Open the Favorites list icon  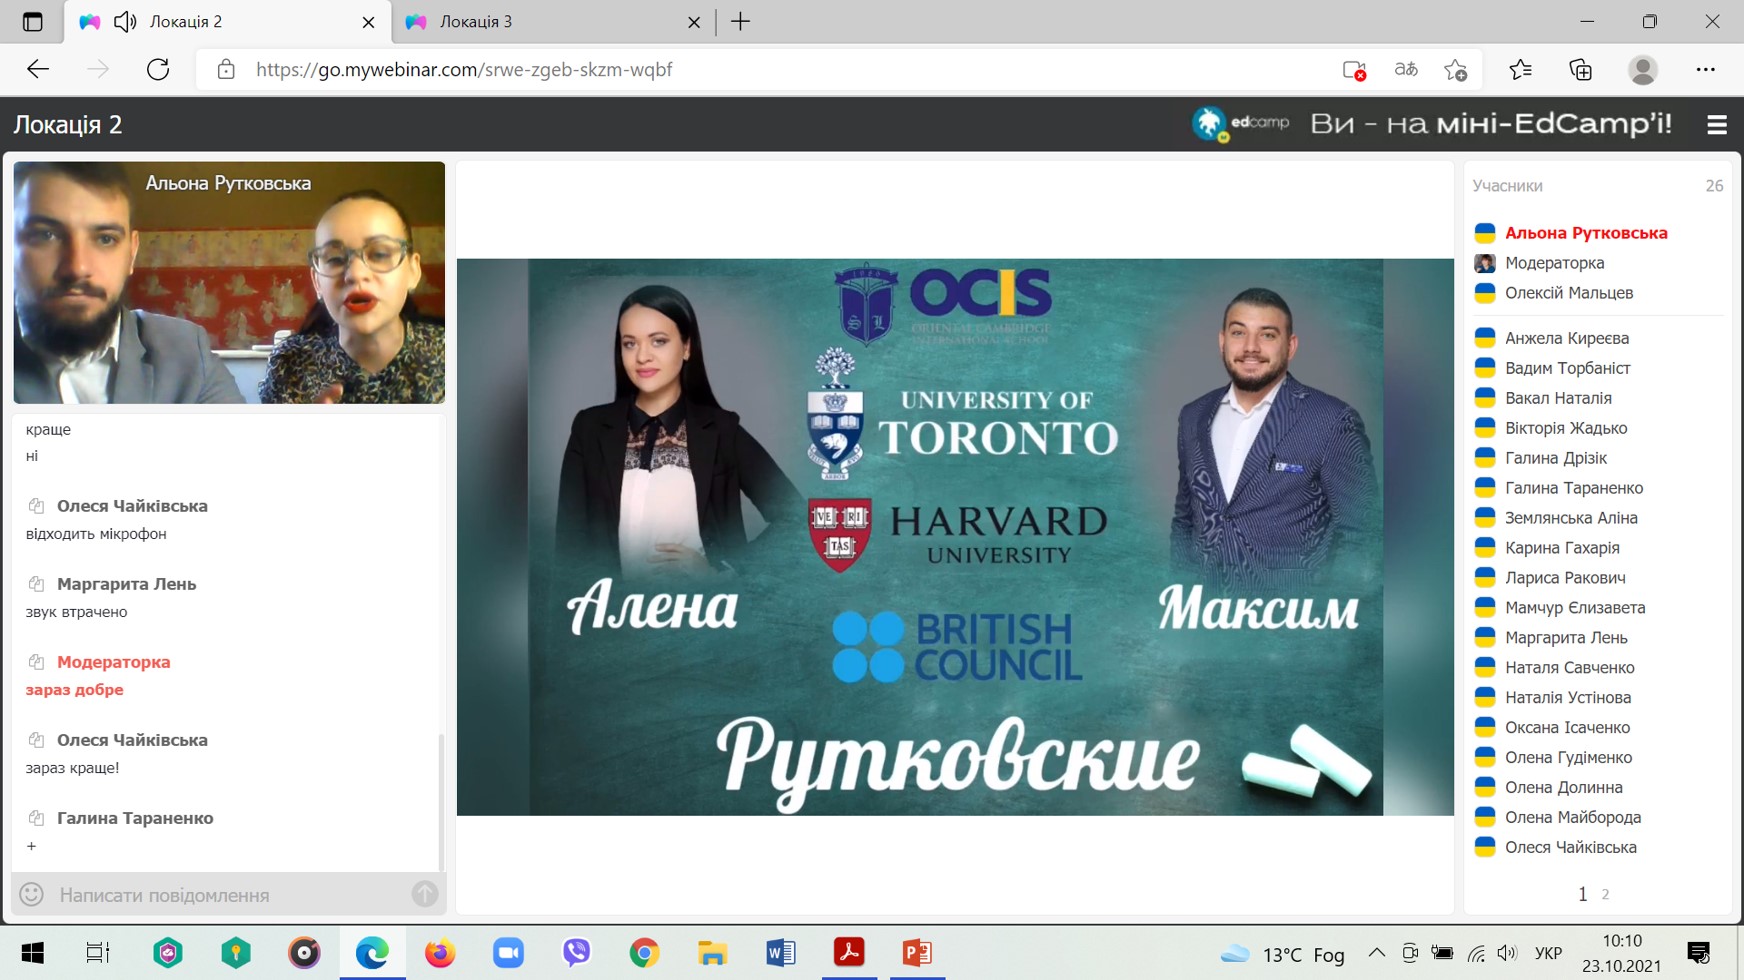point(1520,69)
